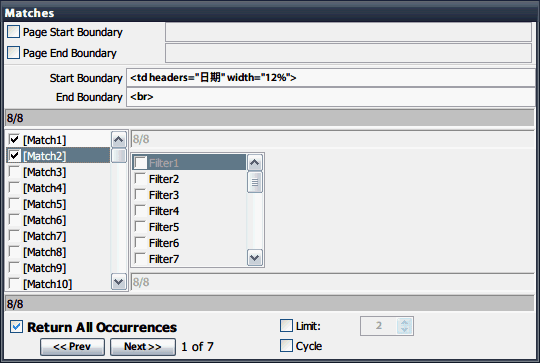Uncheck the [Match1] checkbox
Screen dimensions: 540x363
click(x=14, y=140)
